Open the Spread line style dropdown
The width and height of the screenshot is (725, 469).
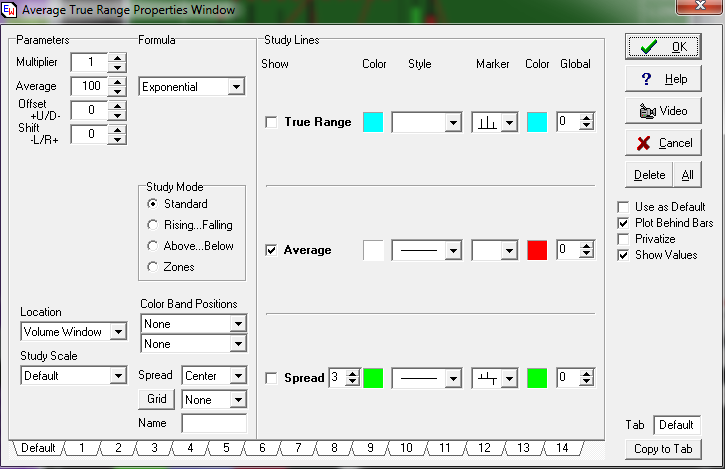point(453,379)
